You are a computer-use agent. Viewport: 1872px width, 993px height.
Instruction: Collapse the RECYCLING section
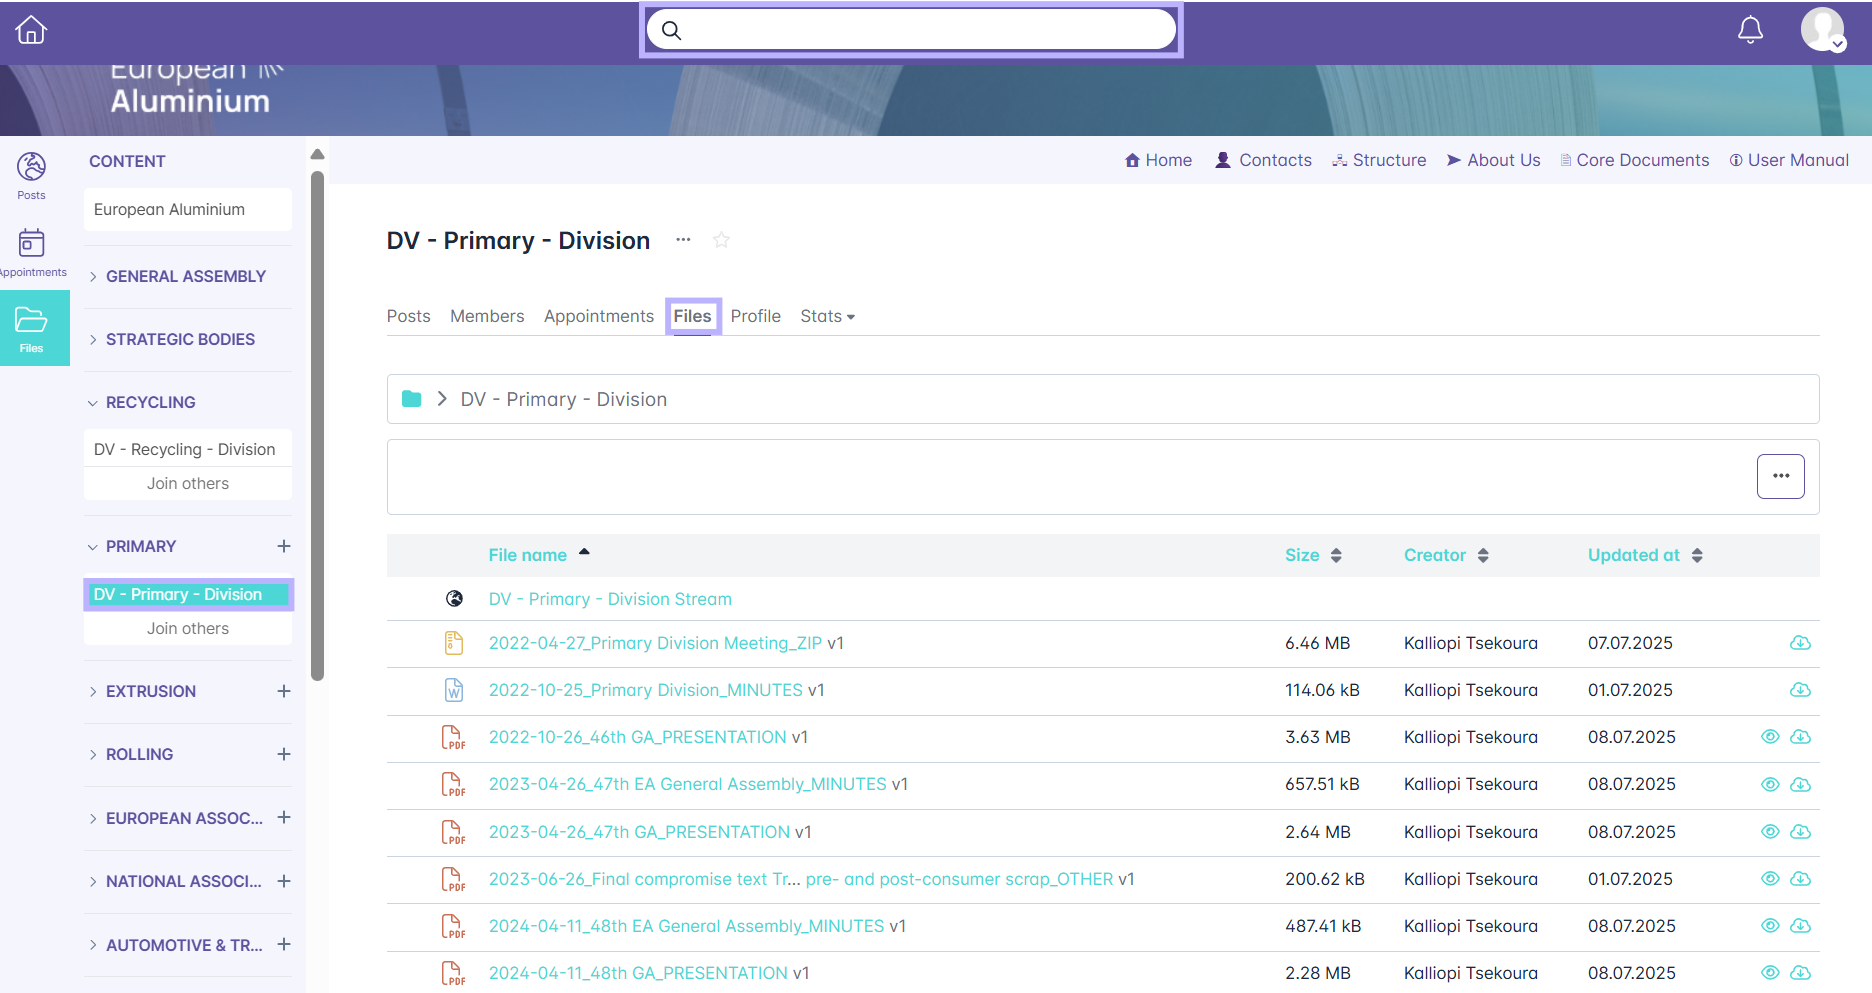click(x=150, y=402)
